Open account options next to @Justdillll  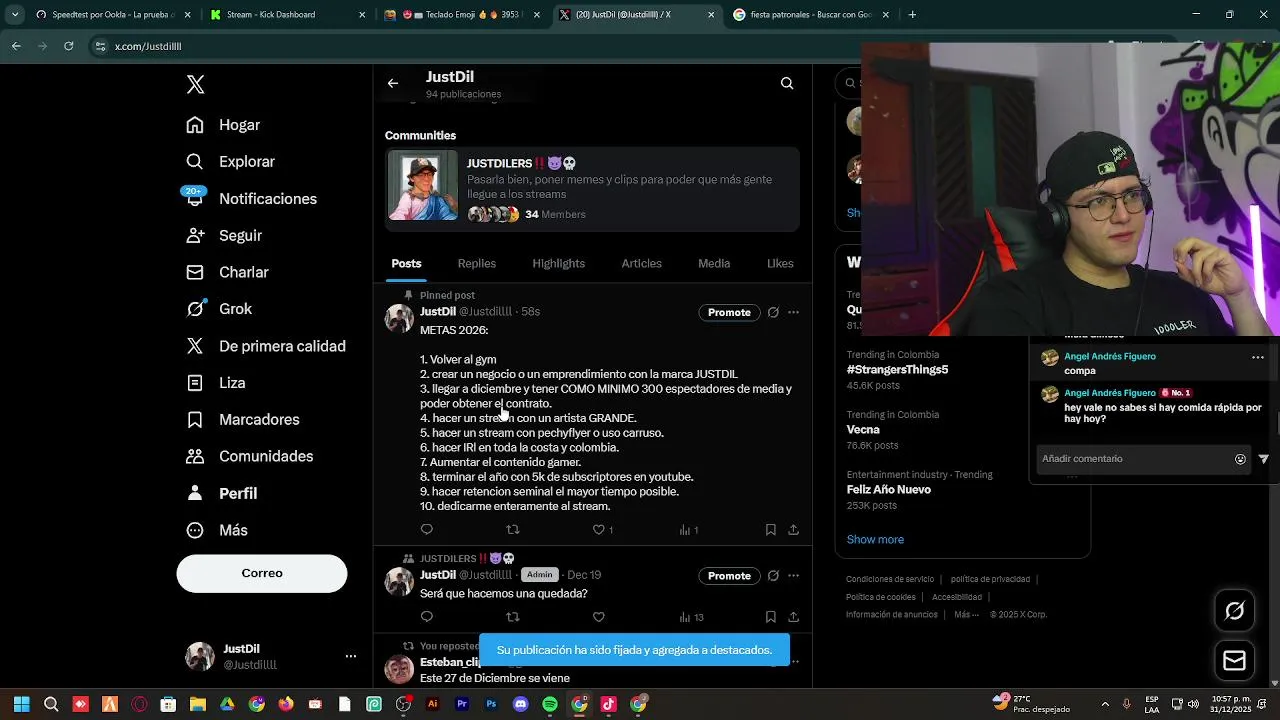coord(350,656)
